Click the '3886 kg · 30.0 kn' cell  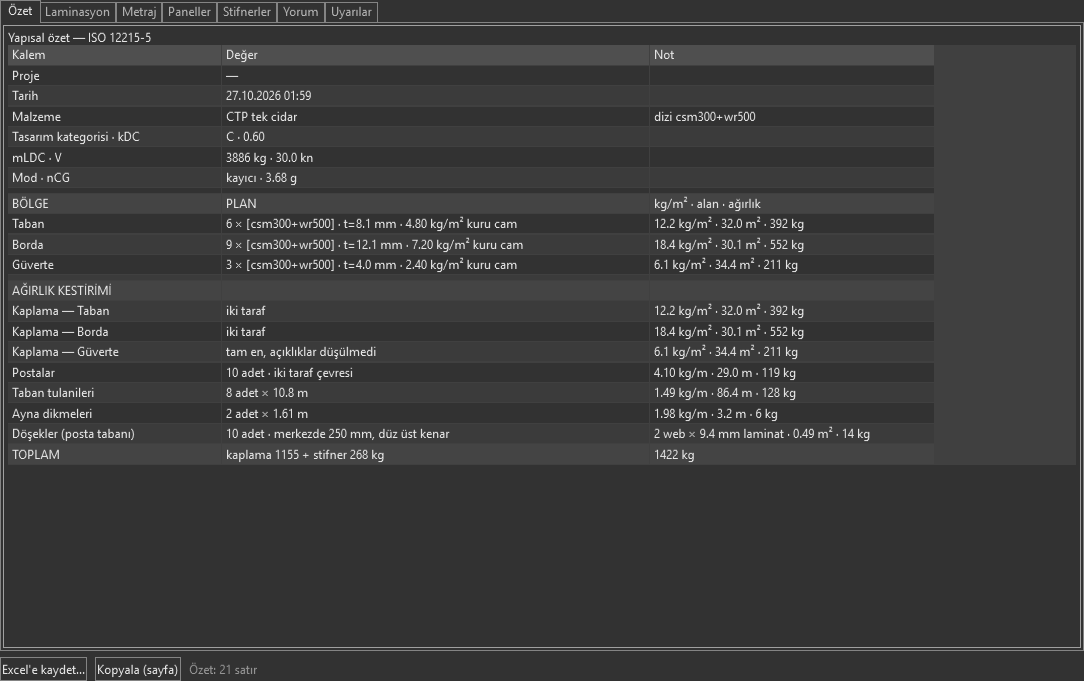coord(436,158)
